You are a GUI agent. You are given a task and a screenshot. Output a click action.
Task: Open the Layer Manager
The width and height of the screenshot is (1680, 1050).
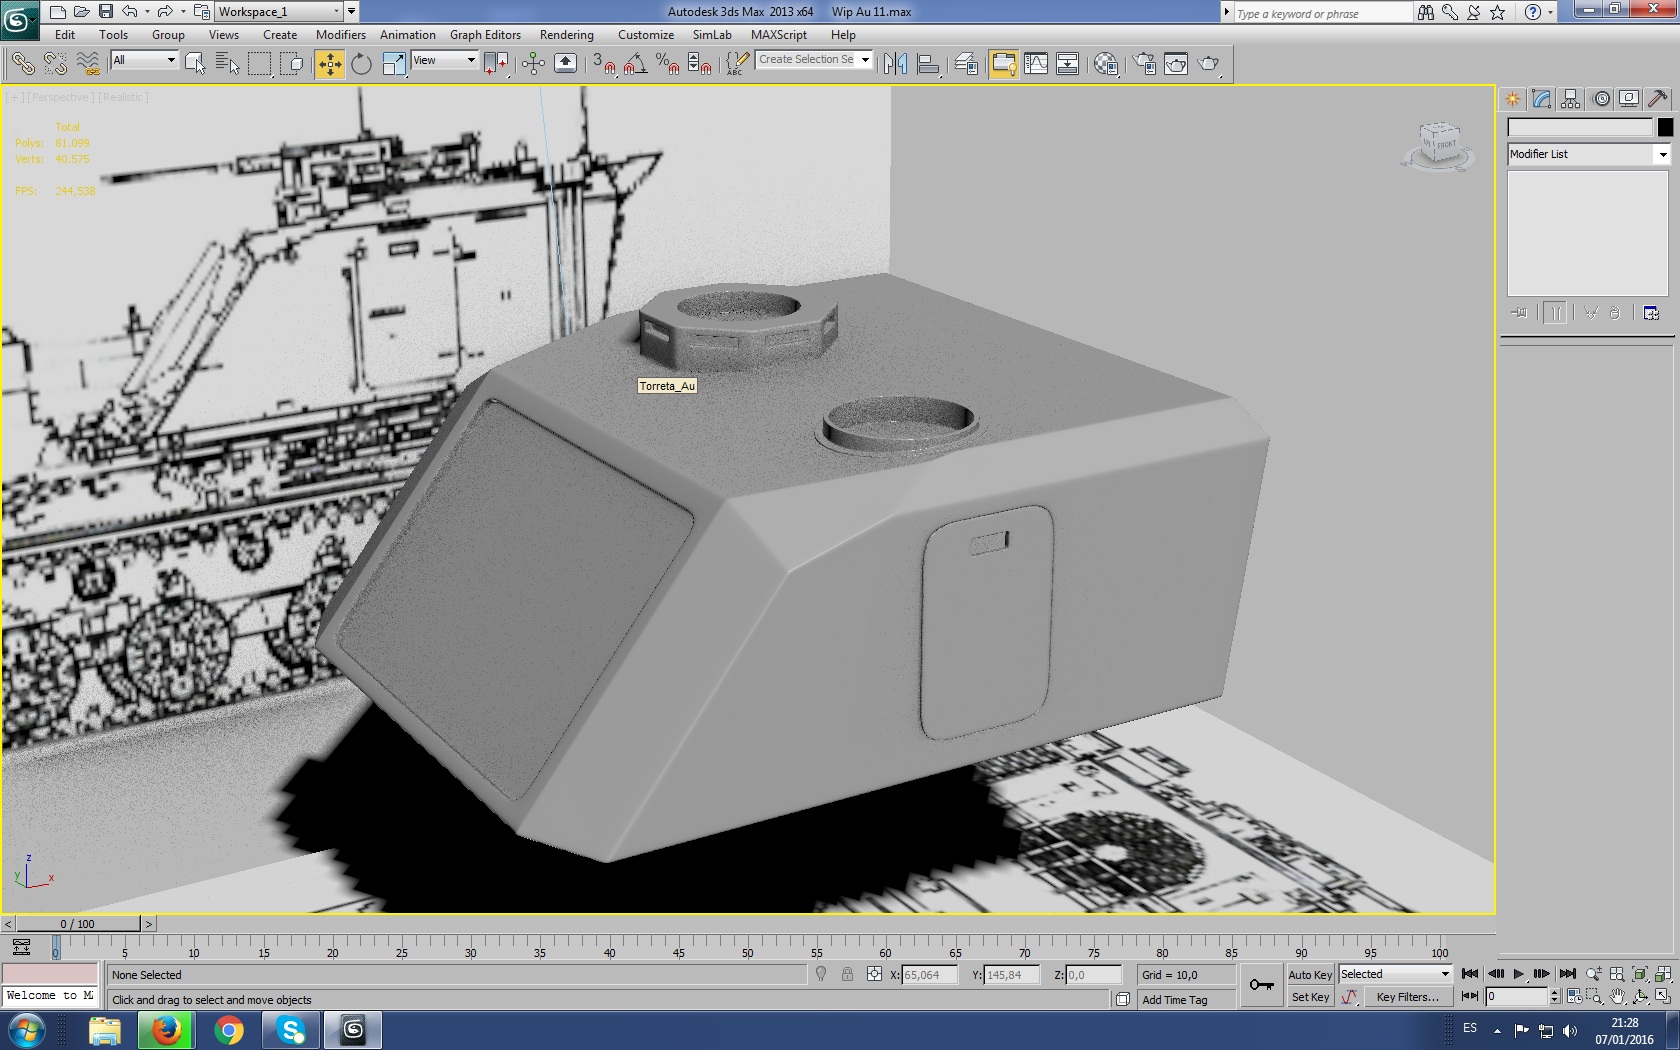point(966,64)
